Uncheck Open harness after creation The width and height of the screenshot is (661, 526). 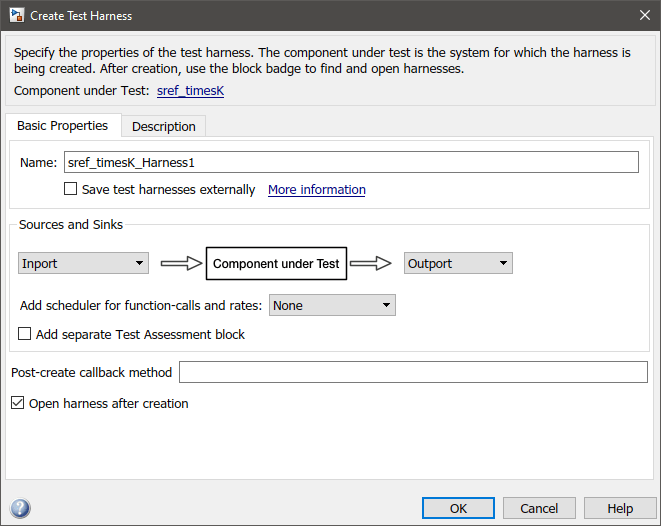point(17,403)
